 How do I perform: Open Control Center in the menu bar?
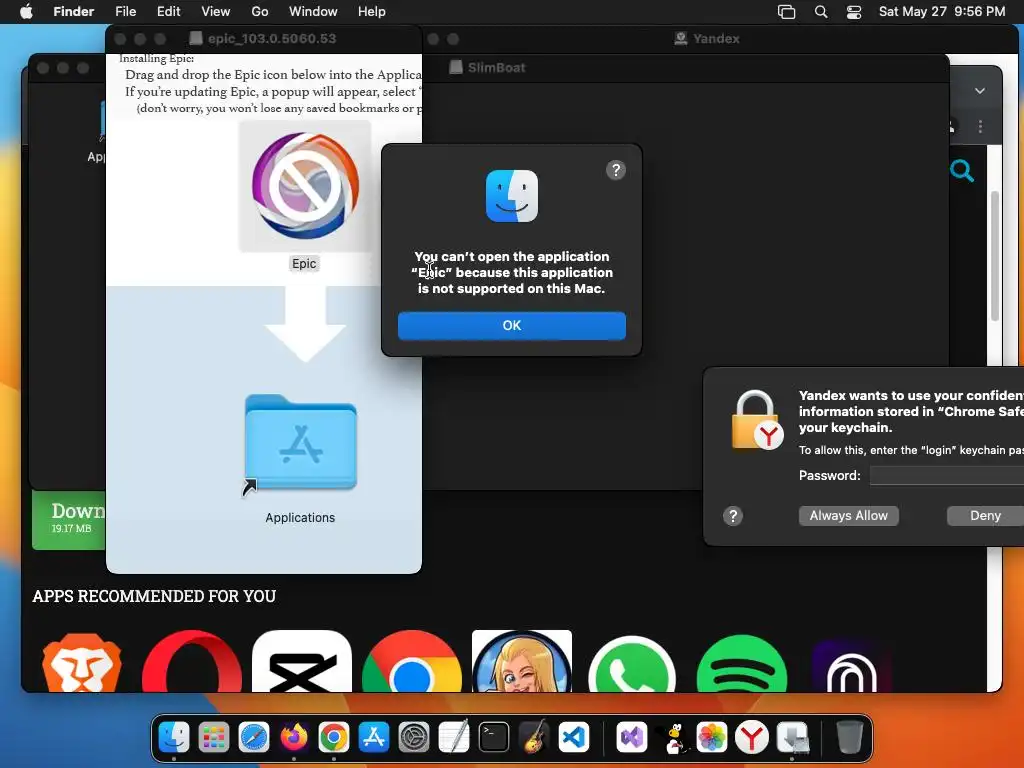tap(854, 12)
